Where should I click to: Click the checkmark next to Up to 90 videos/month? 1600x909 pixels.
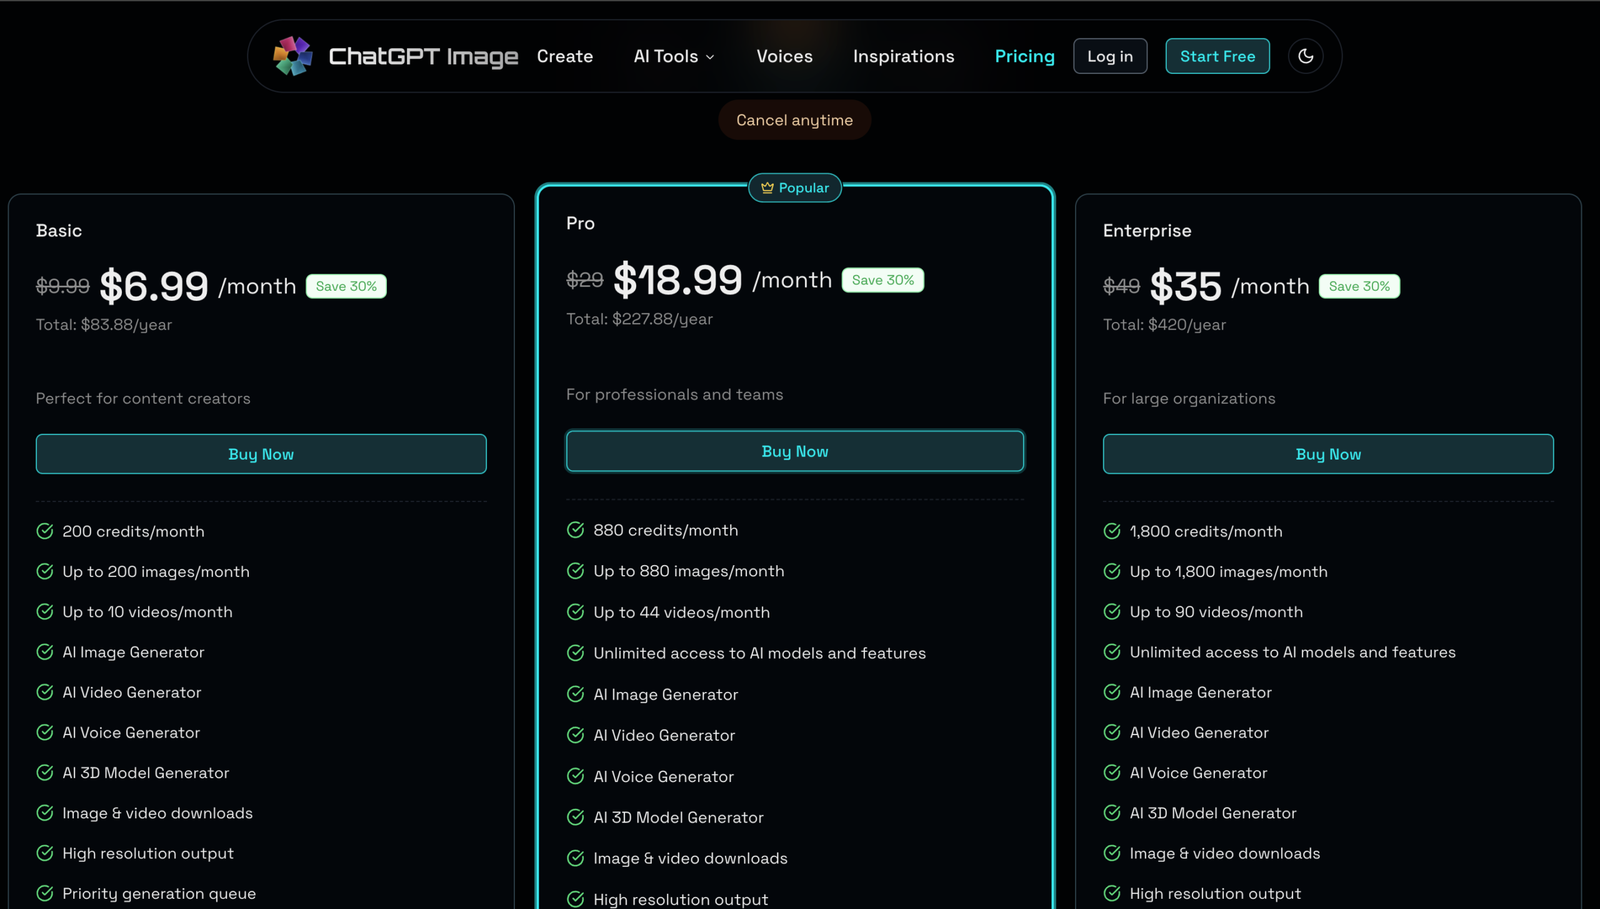tap(1112, 612)
